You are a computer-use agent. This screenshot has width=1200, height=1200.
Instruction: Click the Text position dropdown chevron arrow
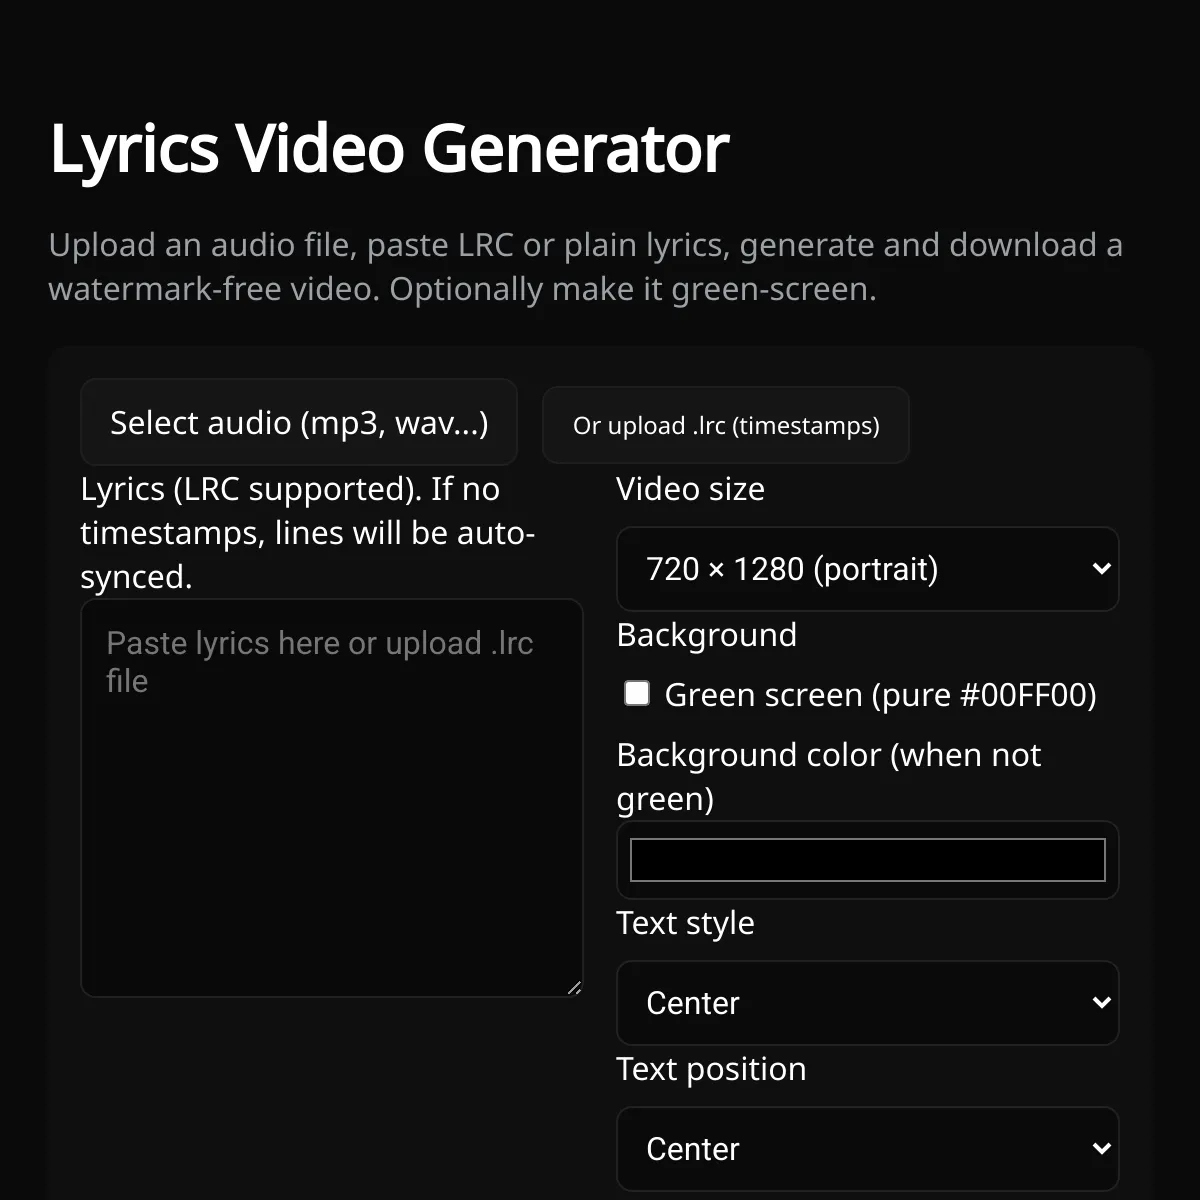click(1101, 1149)
